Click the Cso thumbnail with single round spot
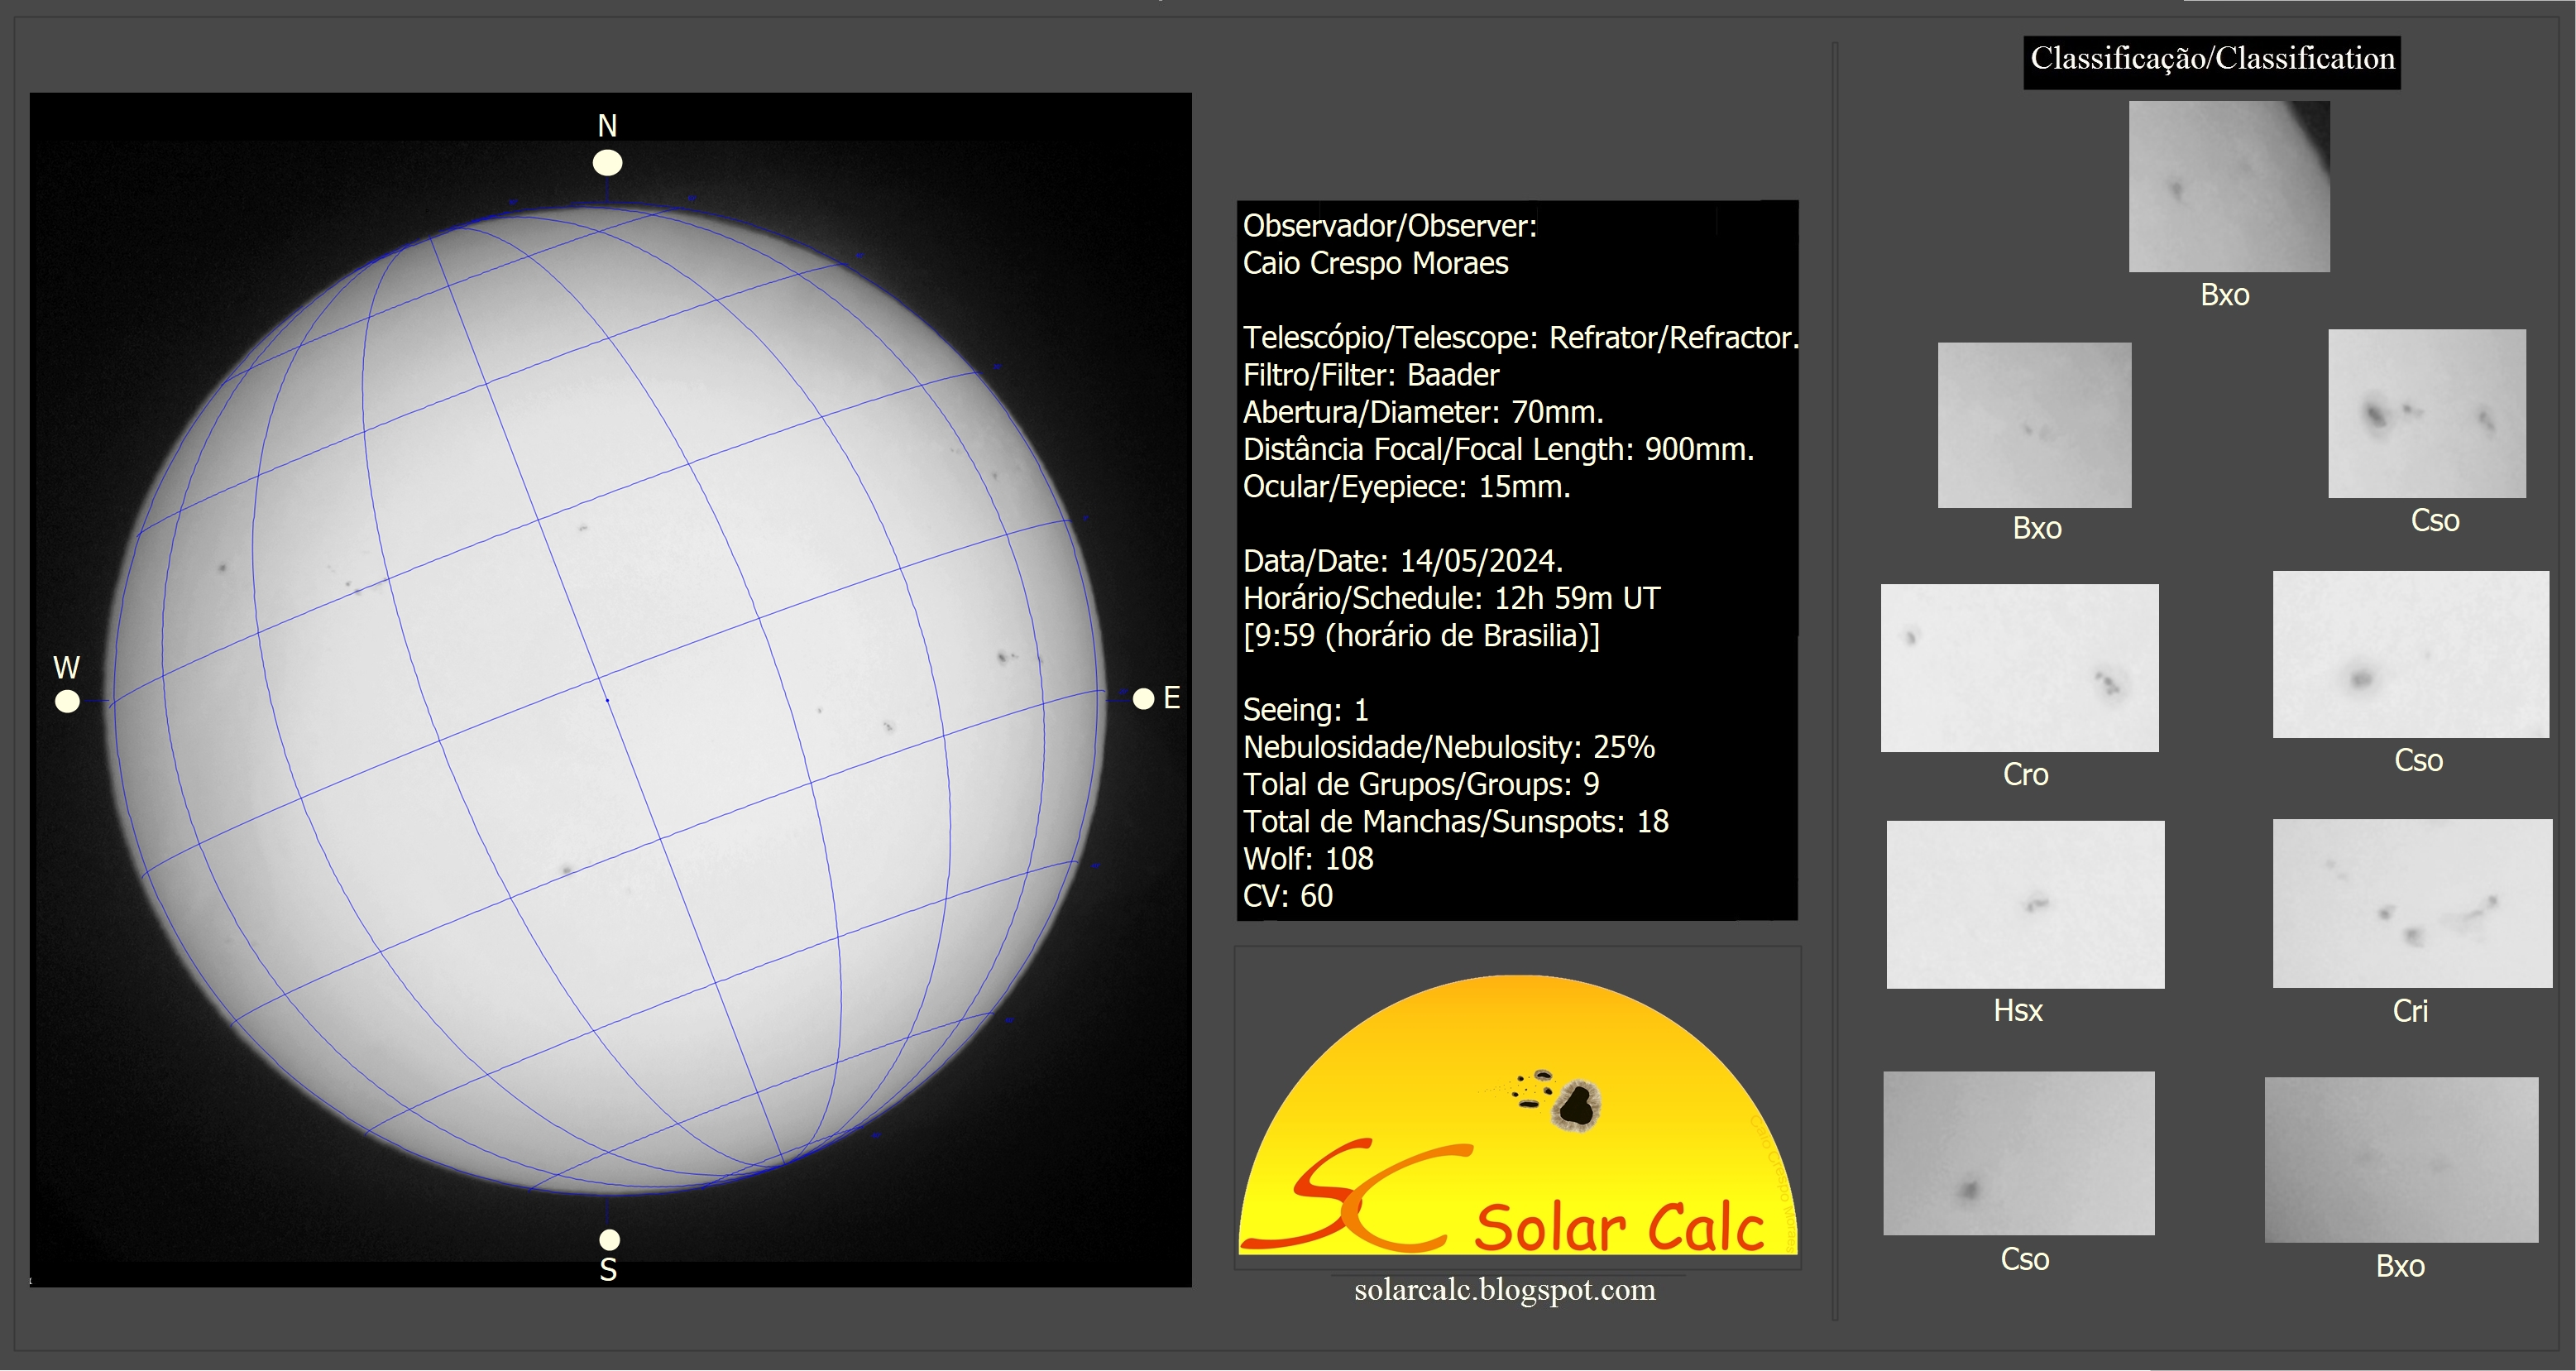Image resolution: width=2576 pixels, height=1371 pixels. [2410, 654]
